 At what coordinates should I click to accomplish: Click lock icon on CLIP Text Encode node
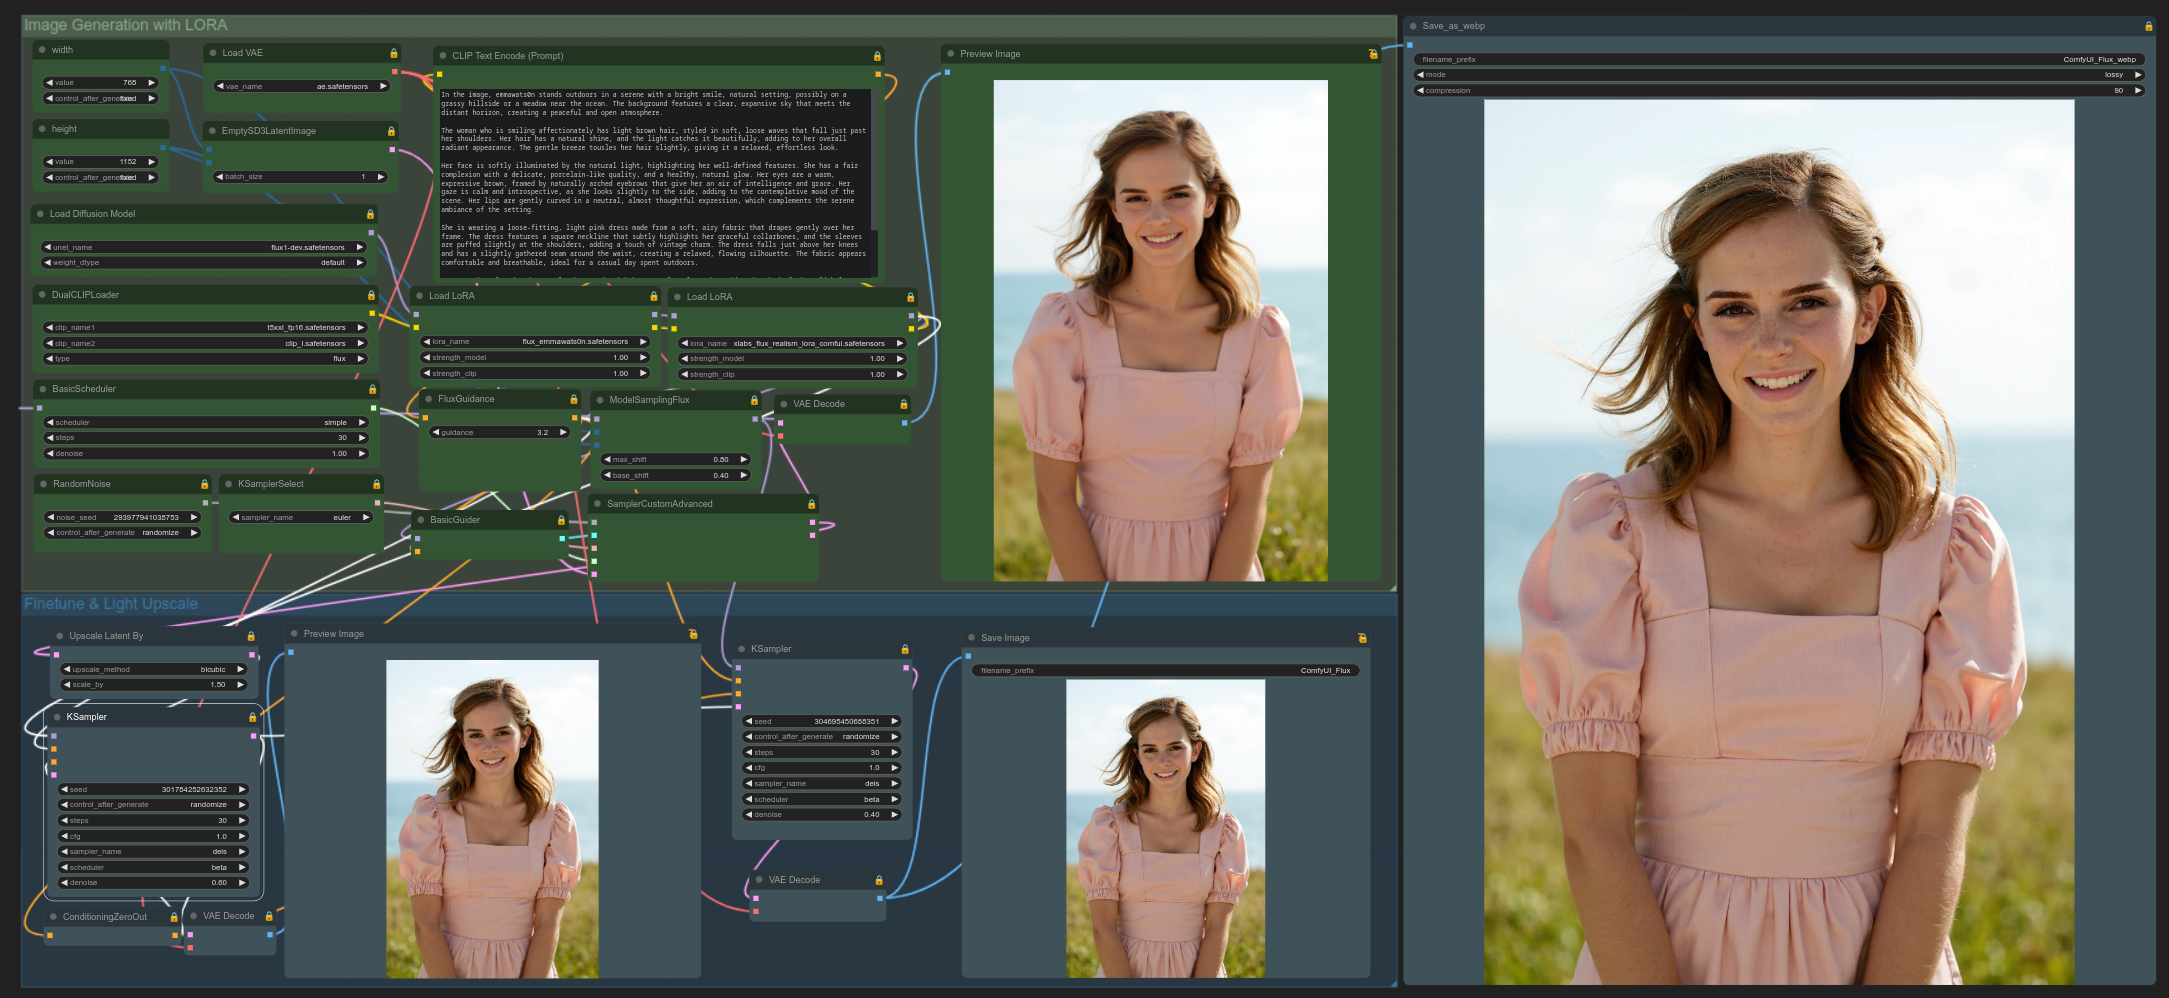tap(877, 56)
